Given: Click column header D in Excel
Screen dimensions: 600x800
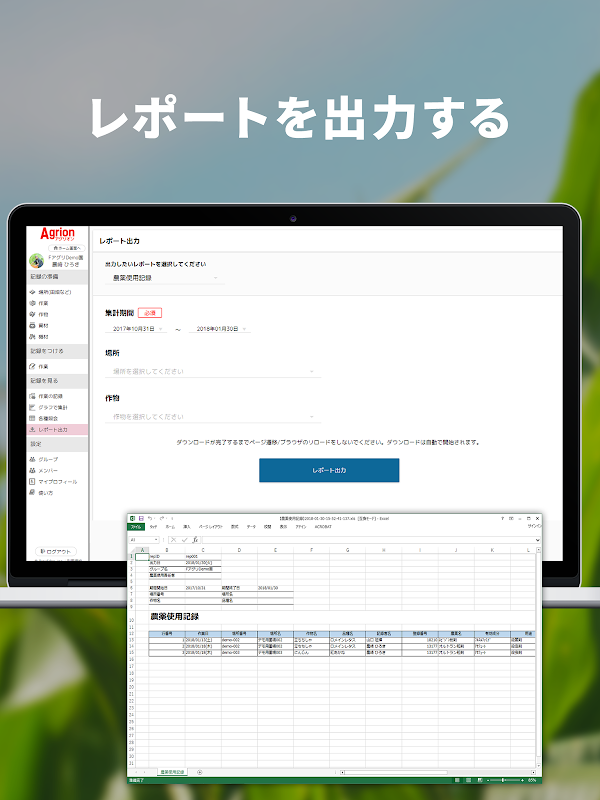Looking at the screenshot, I should pyautogui.click(x=239, y=550).
